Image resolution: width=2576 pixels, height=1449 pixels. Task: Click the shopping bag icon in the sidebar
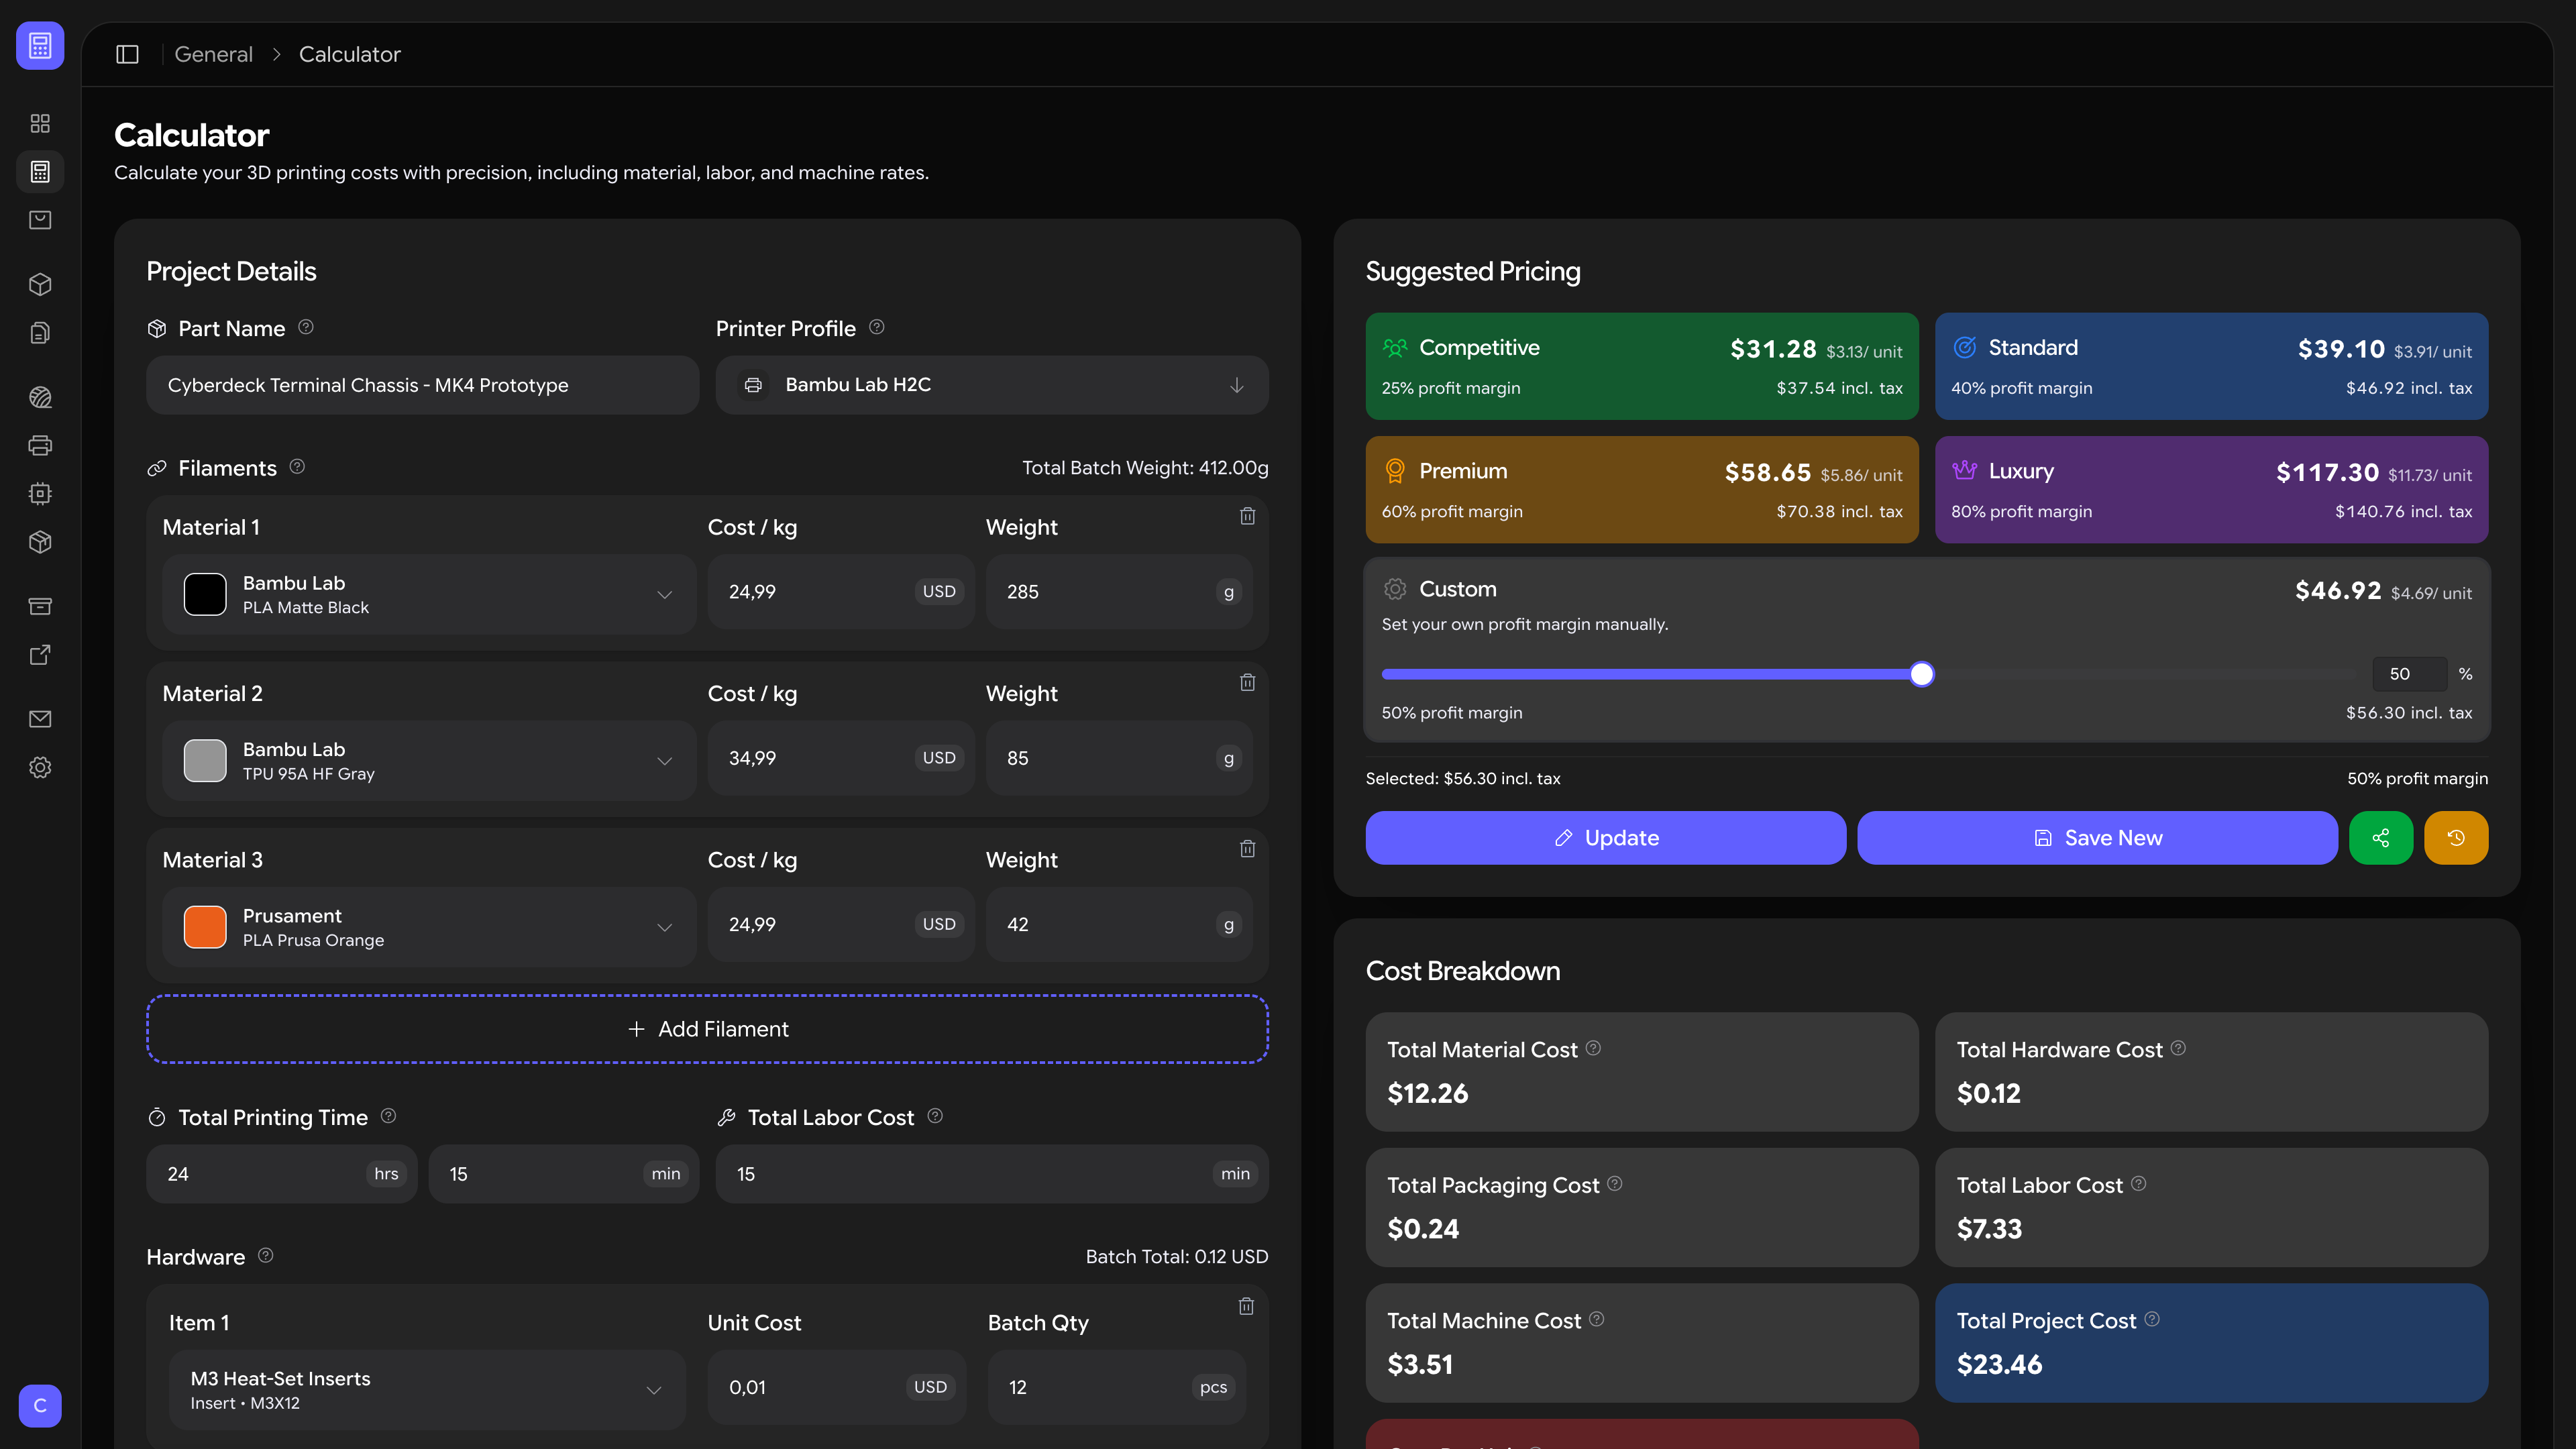(x=40, y=220)
